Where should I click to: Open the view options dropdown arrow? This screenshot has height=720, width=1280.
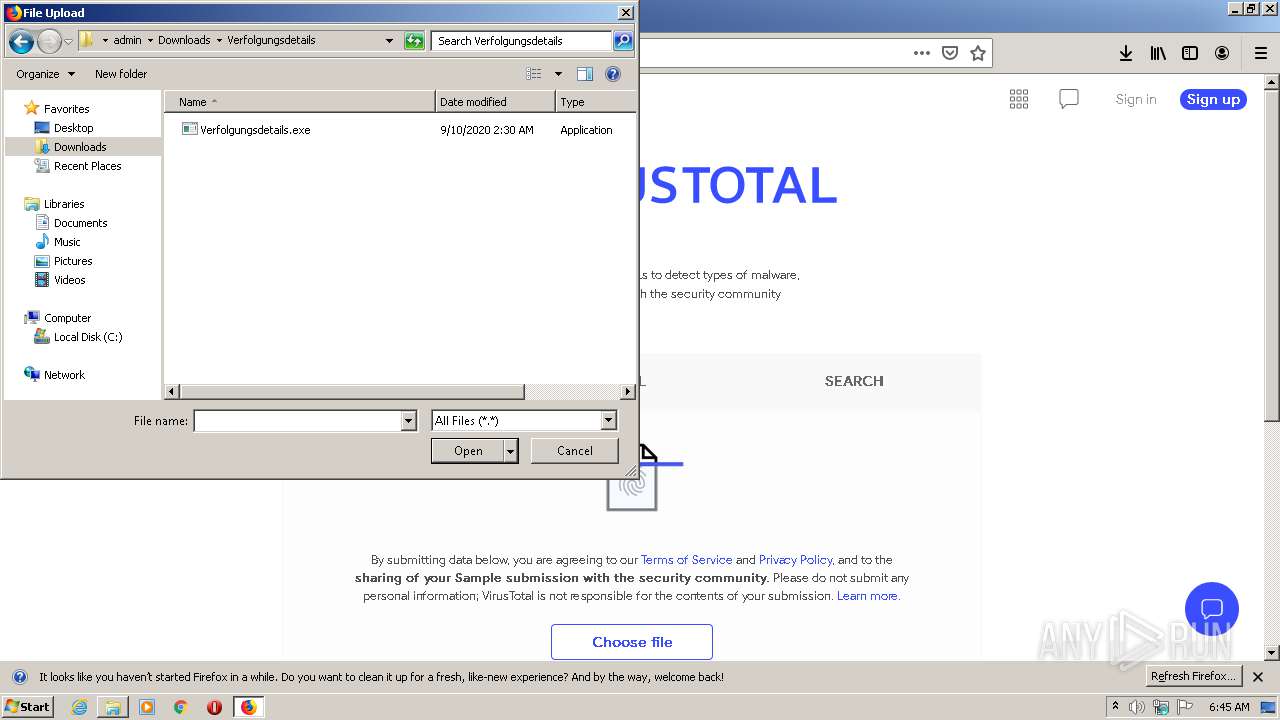(558, 74)
